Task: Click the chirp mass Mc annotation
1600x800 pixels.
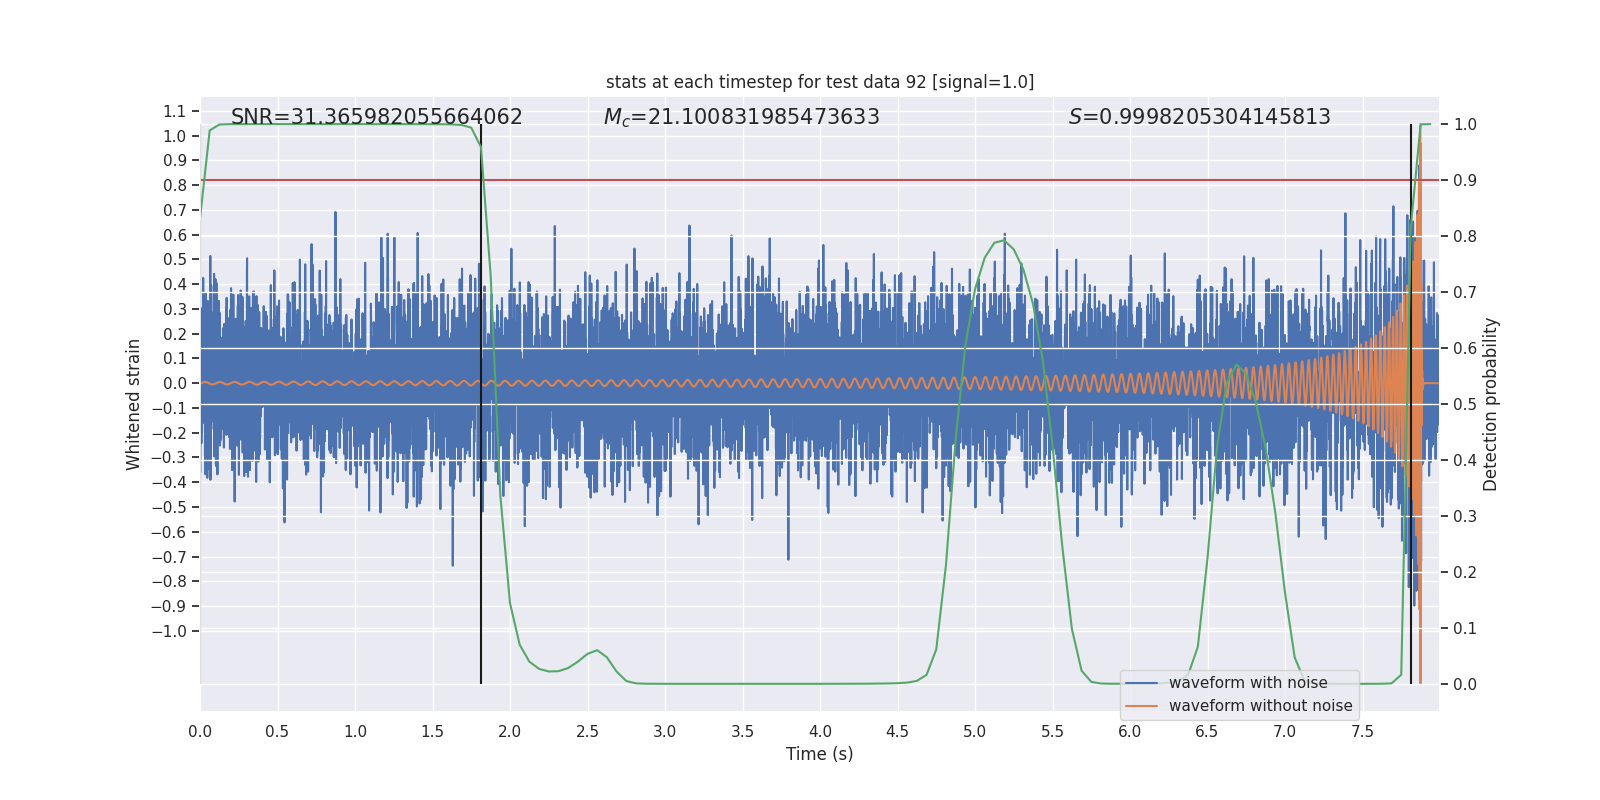Action: (x=741, y=117)
